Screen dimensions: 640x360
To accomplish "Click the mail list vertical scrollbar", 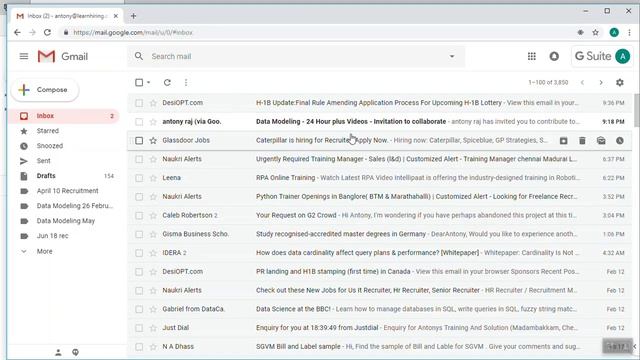I will (x=636, y=110).
